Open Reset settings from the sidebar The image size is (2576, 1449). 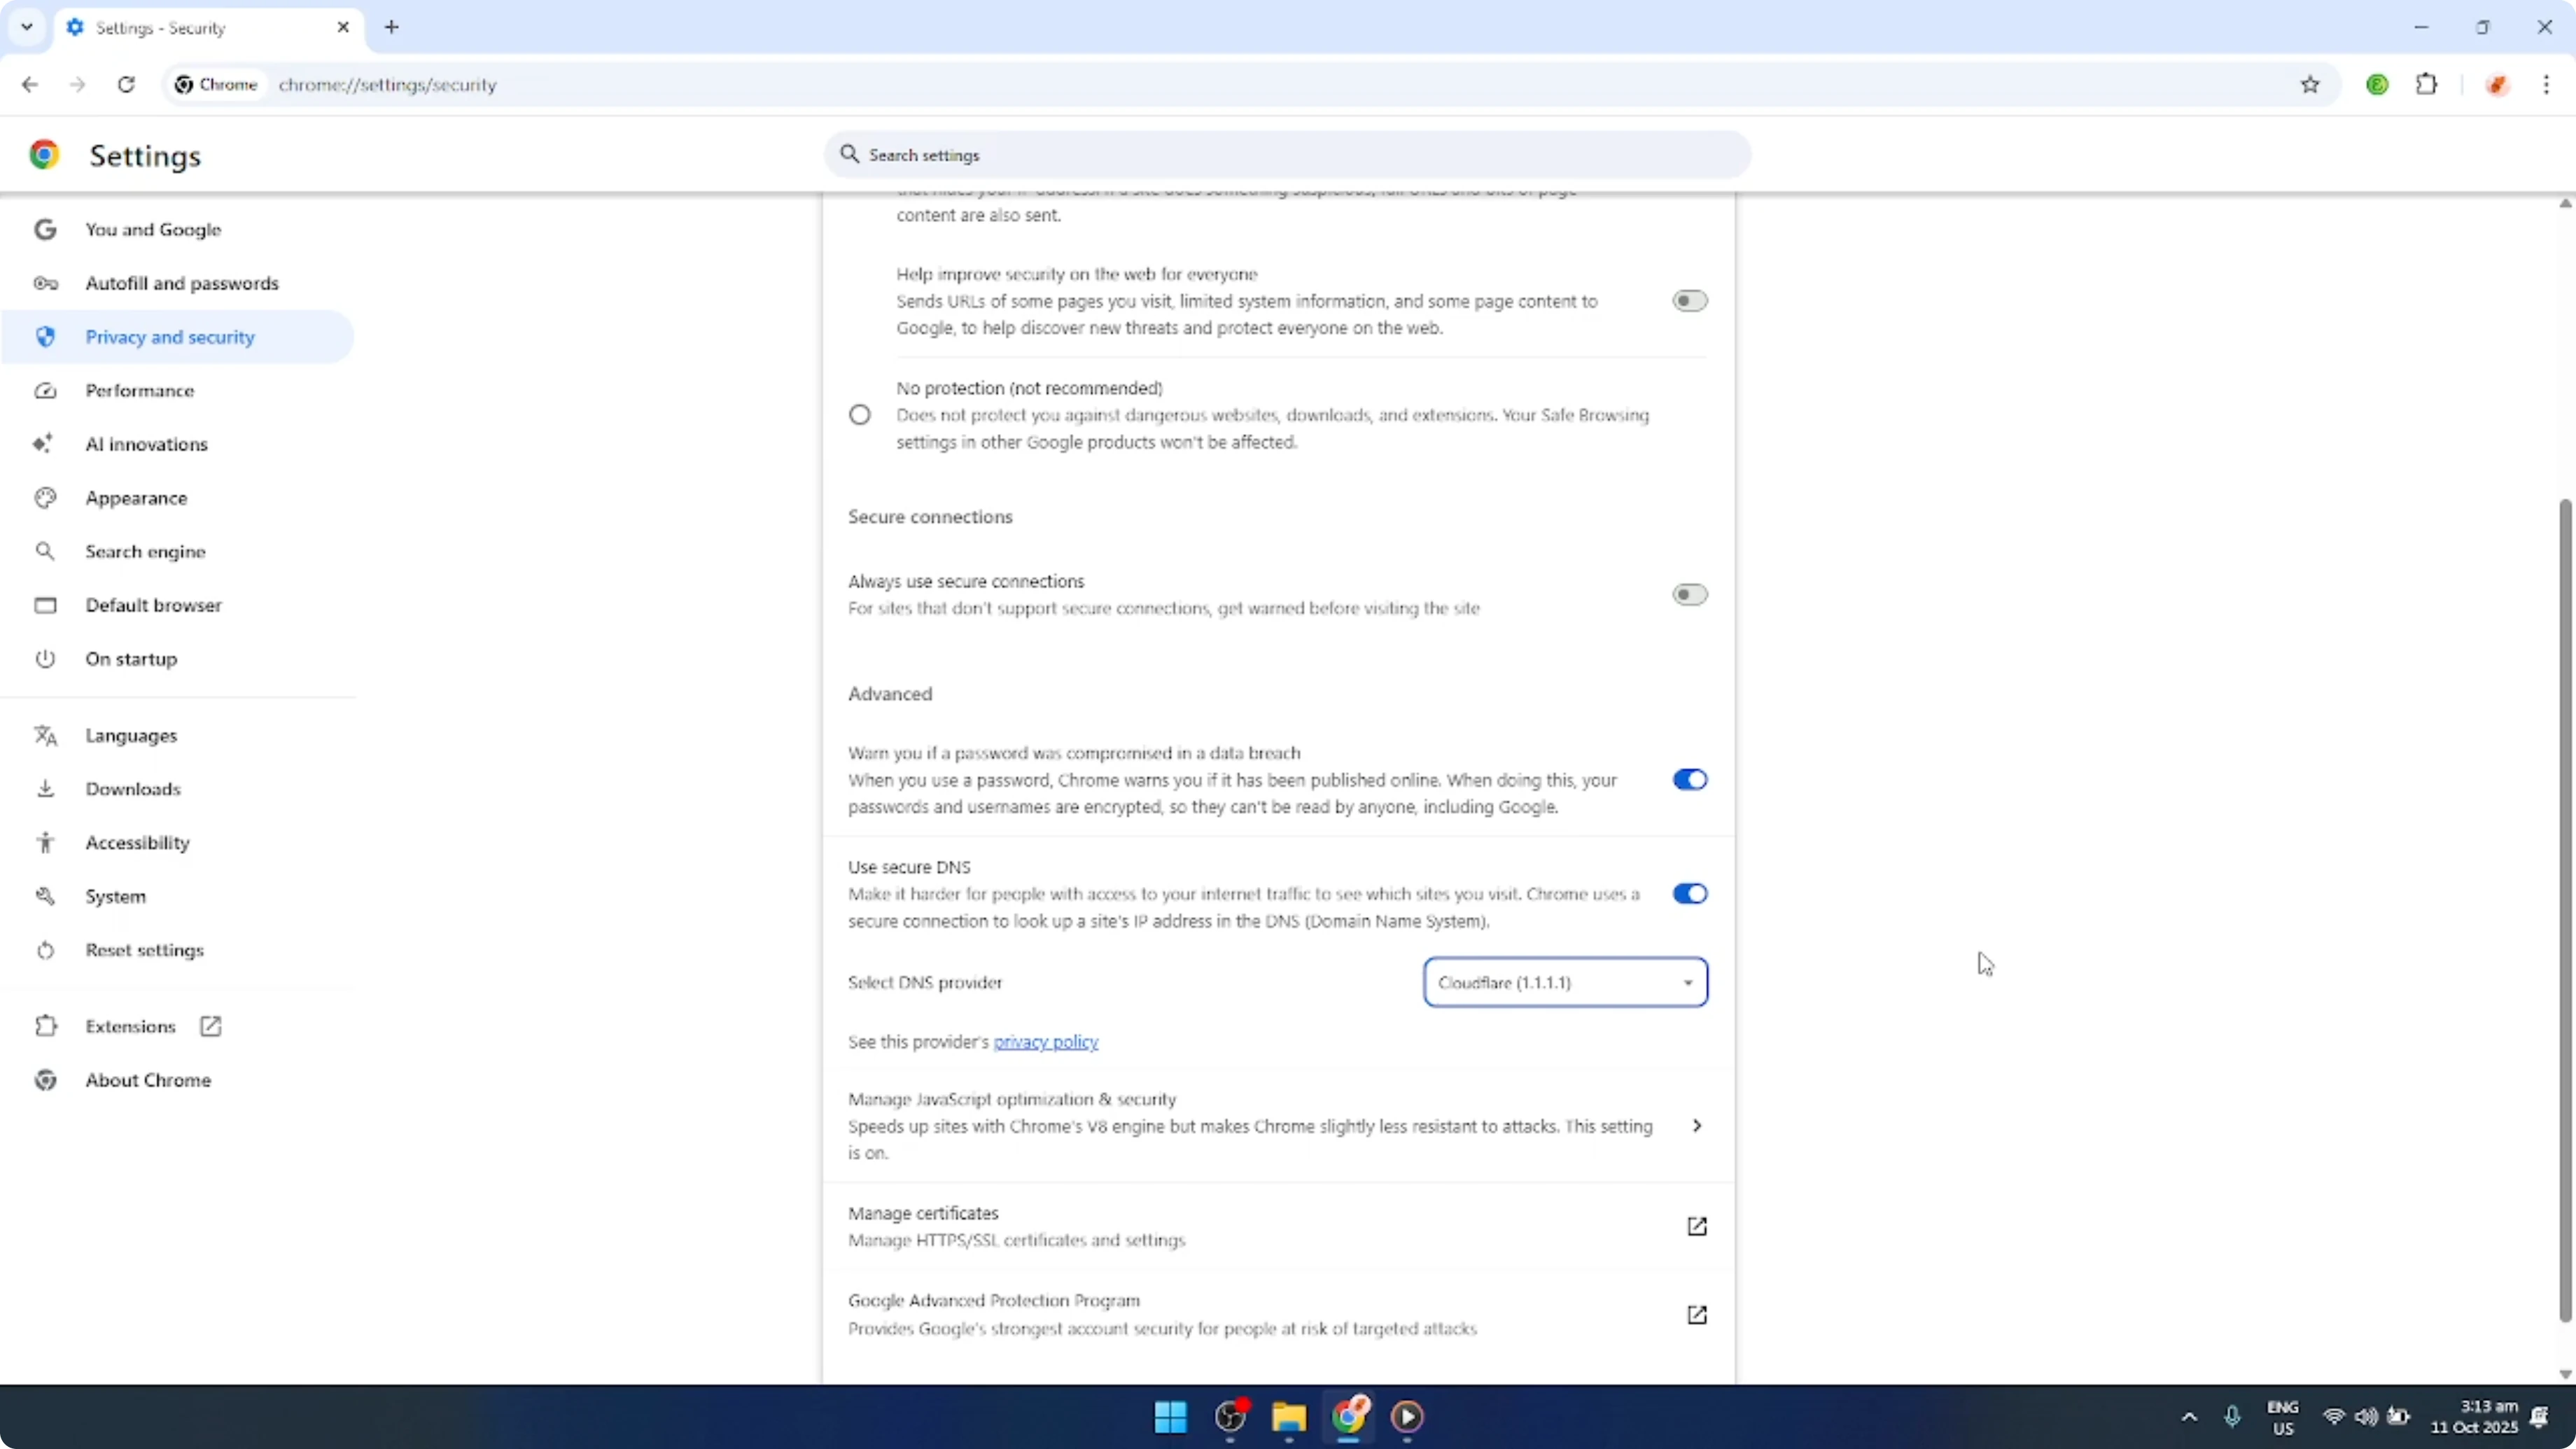pyautogui.click(x=145, y=950)
